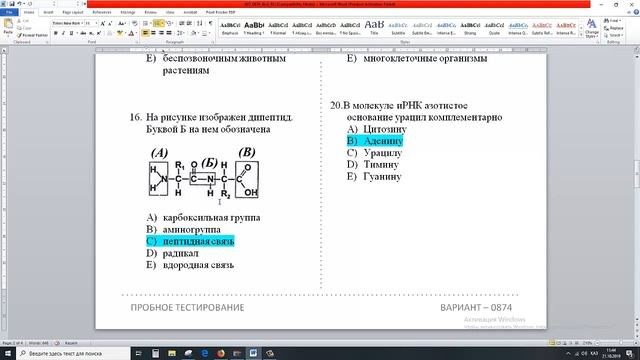This screenshot has height=360, width=640.
Task: Apply subscript formatting
Action: click(x=91, y=33)
